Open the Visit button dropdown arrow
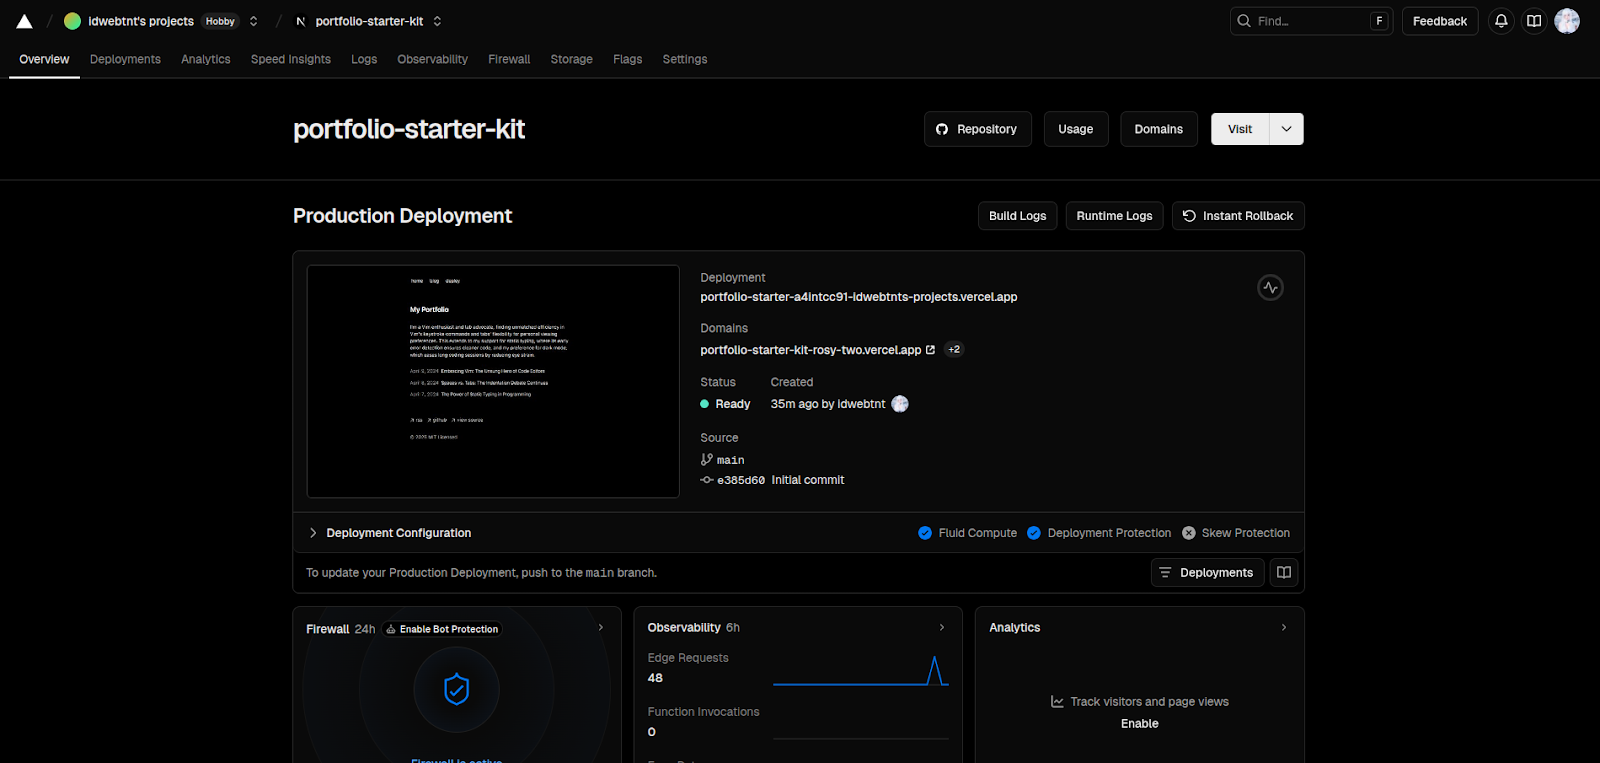 click(x=1286, y=129)
